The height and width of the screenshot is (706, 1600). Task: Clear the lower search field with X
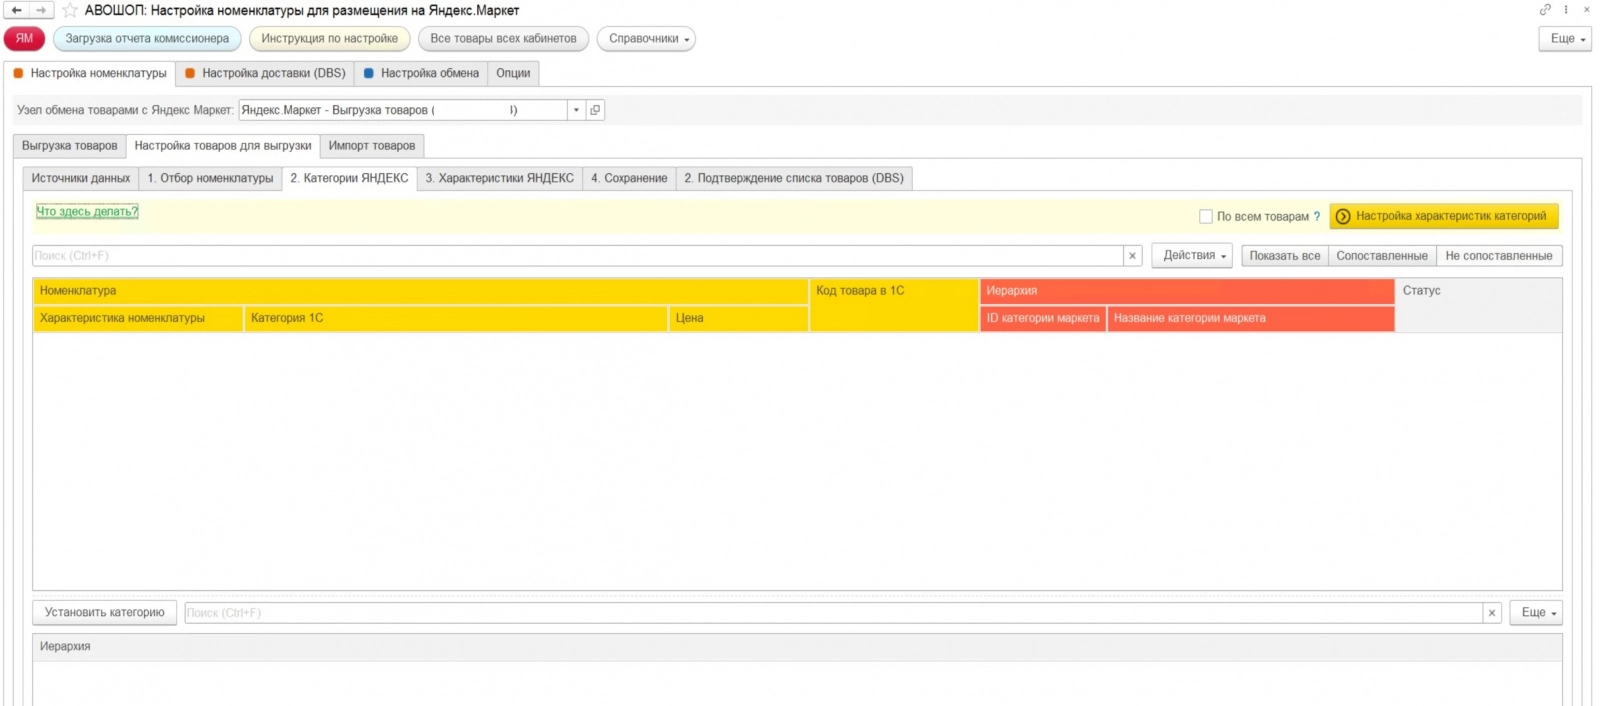1492,613
